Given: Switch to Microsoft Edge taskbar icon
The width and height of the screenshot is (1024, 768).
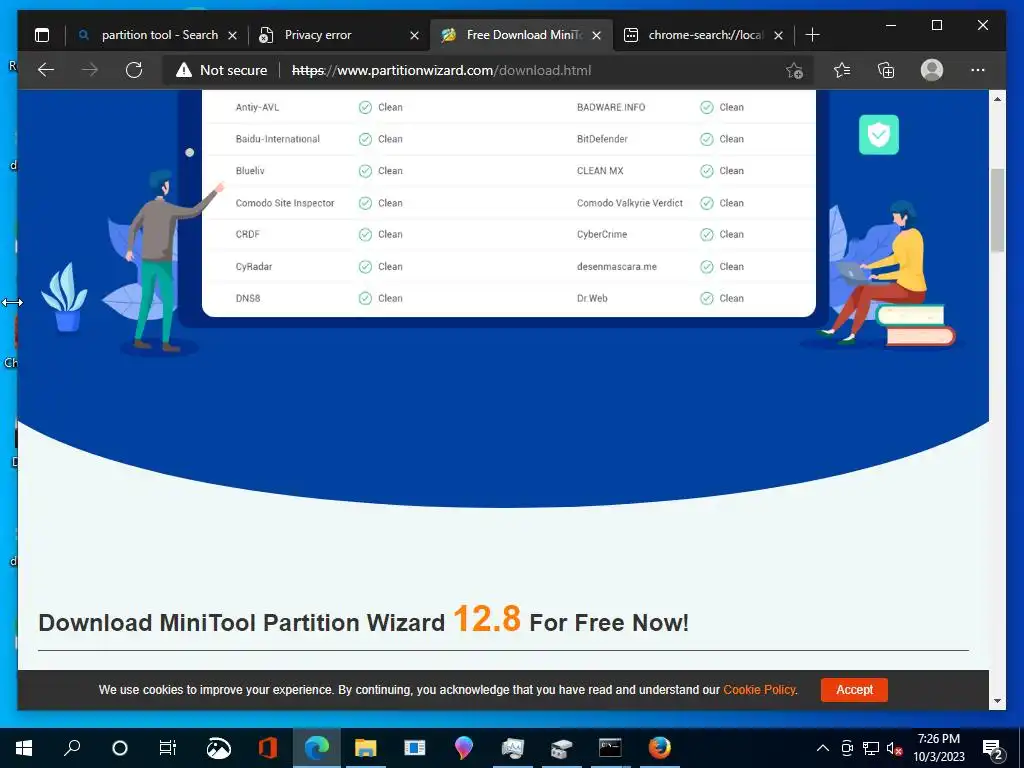Looking at the screenshot, I should point(317,748).
